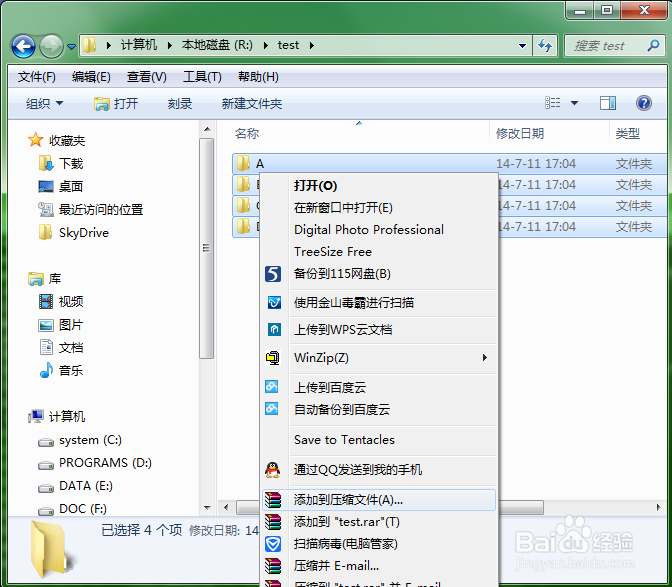Click navigation pane scroll-down arrow
Image resolution: width=672 pixels, height=587 pixels.
(x=207, y=508)
